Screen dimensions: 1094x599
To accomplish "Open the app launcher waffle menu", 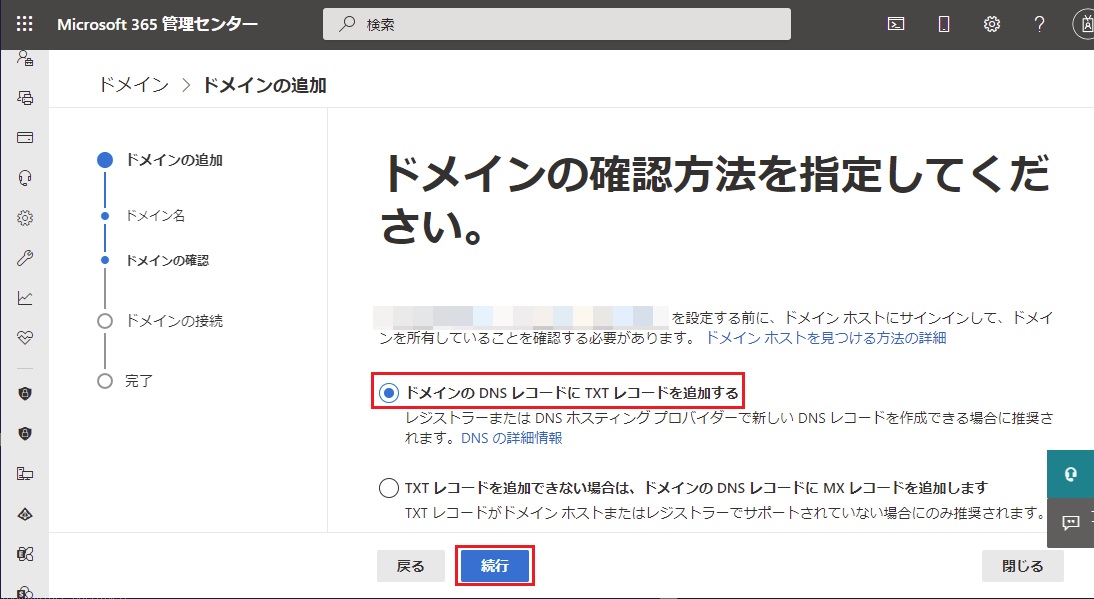I will pos(25,24).
